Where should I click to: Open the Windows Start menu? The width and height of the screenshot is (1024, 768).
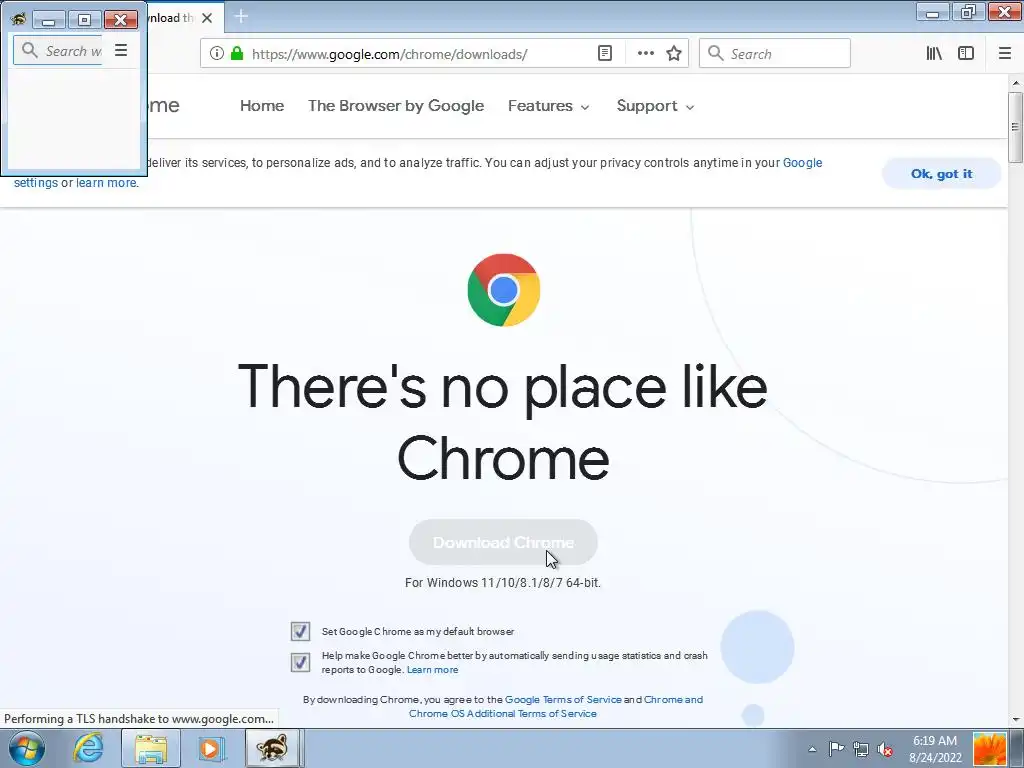click(26, 748)
